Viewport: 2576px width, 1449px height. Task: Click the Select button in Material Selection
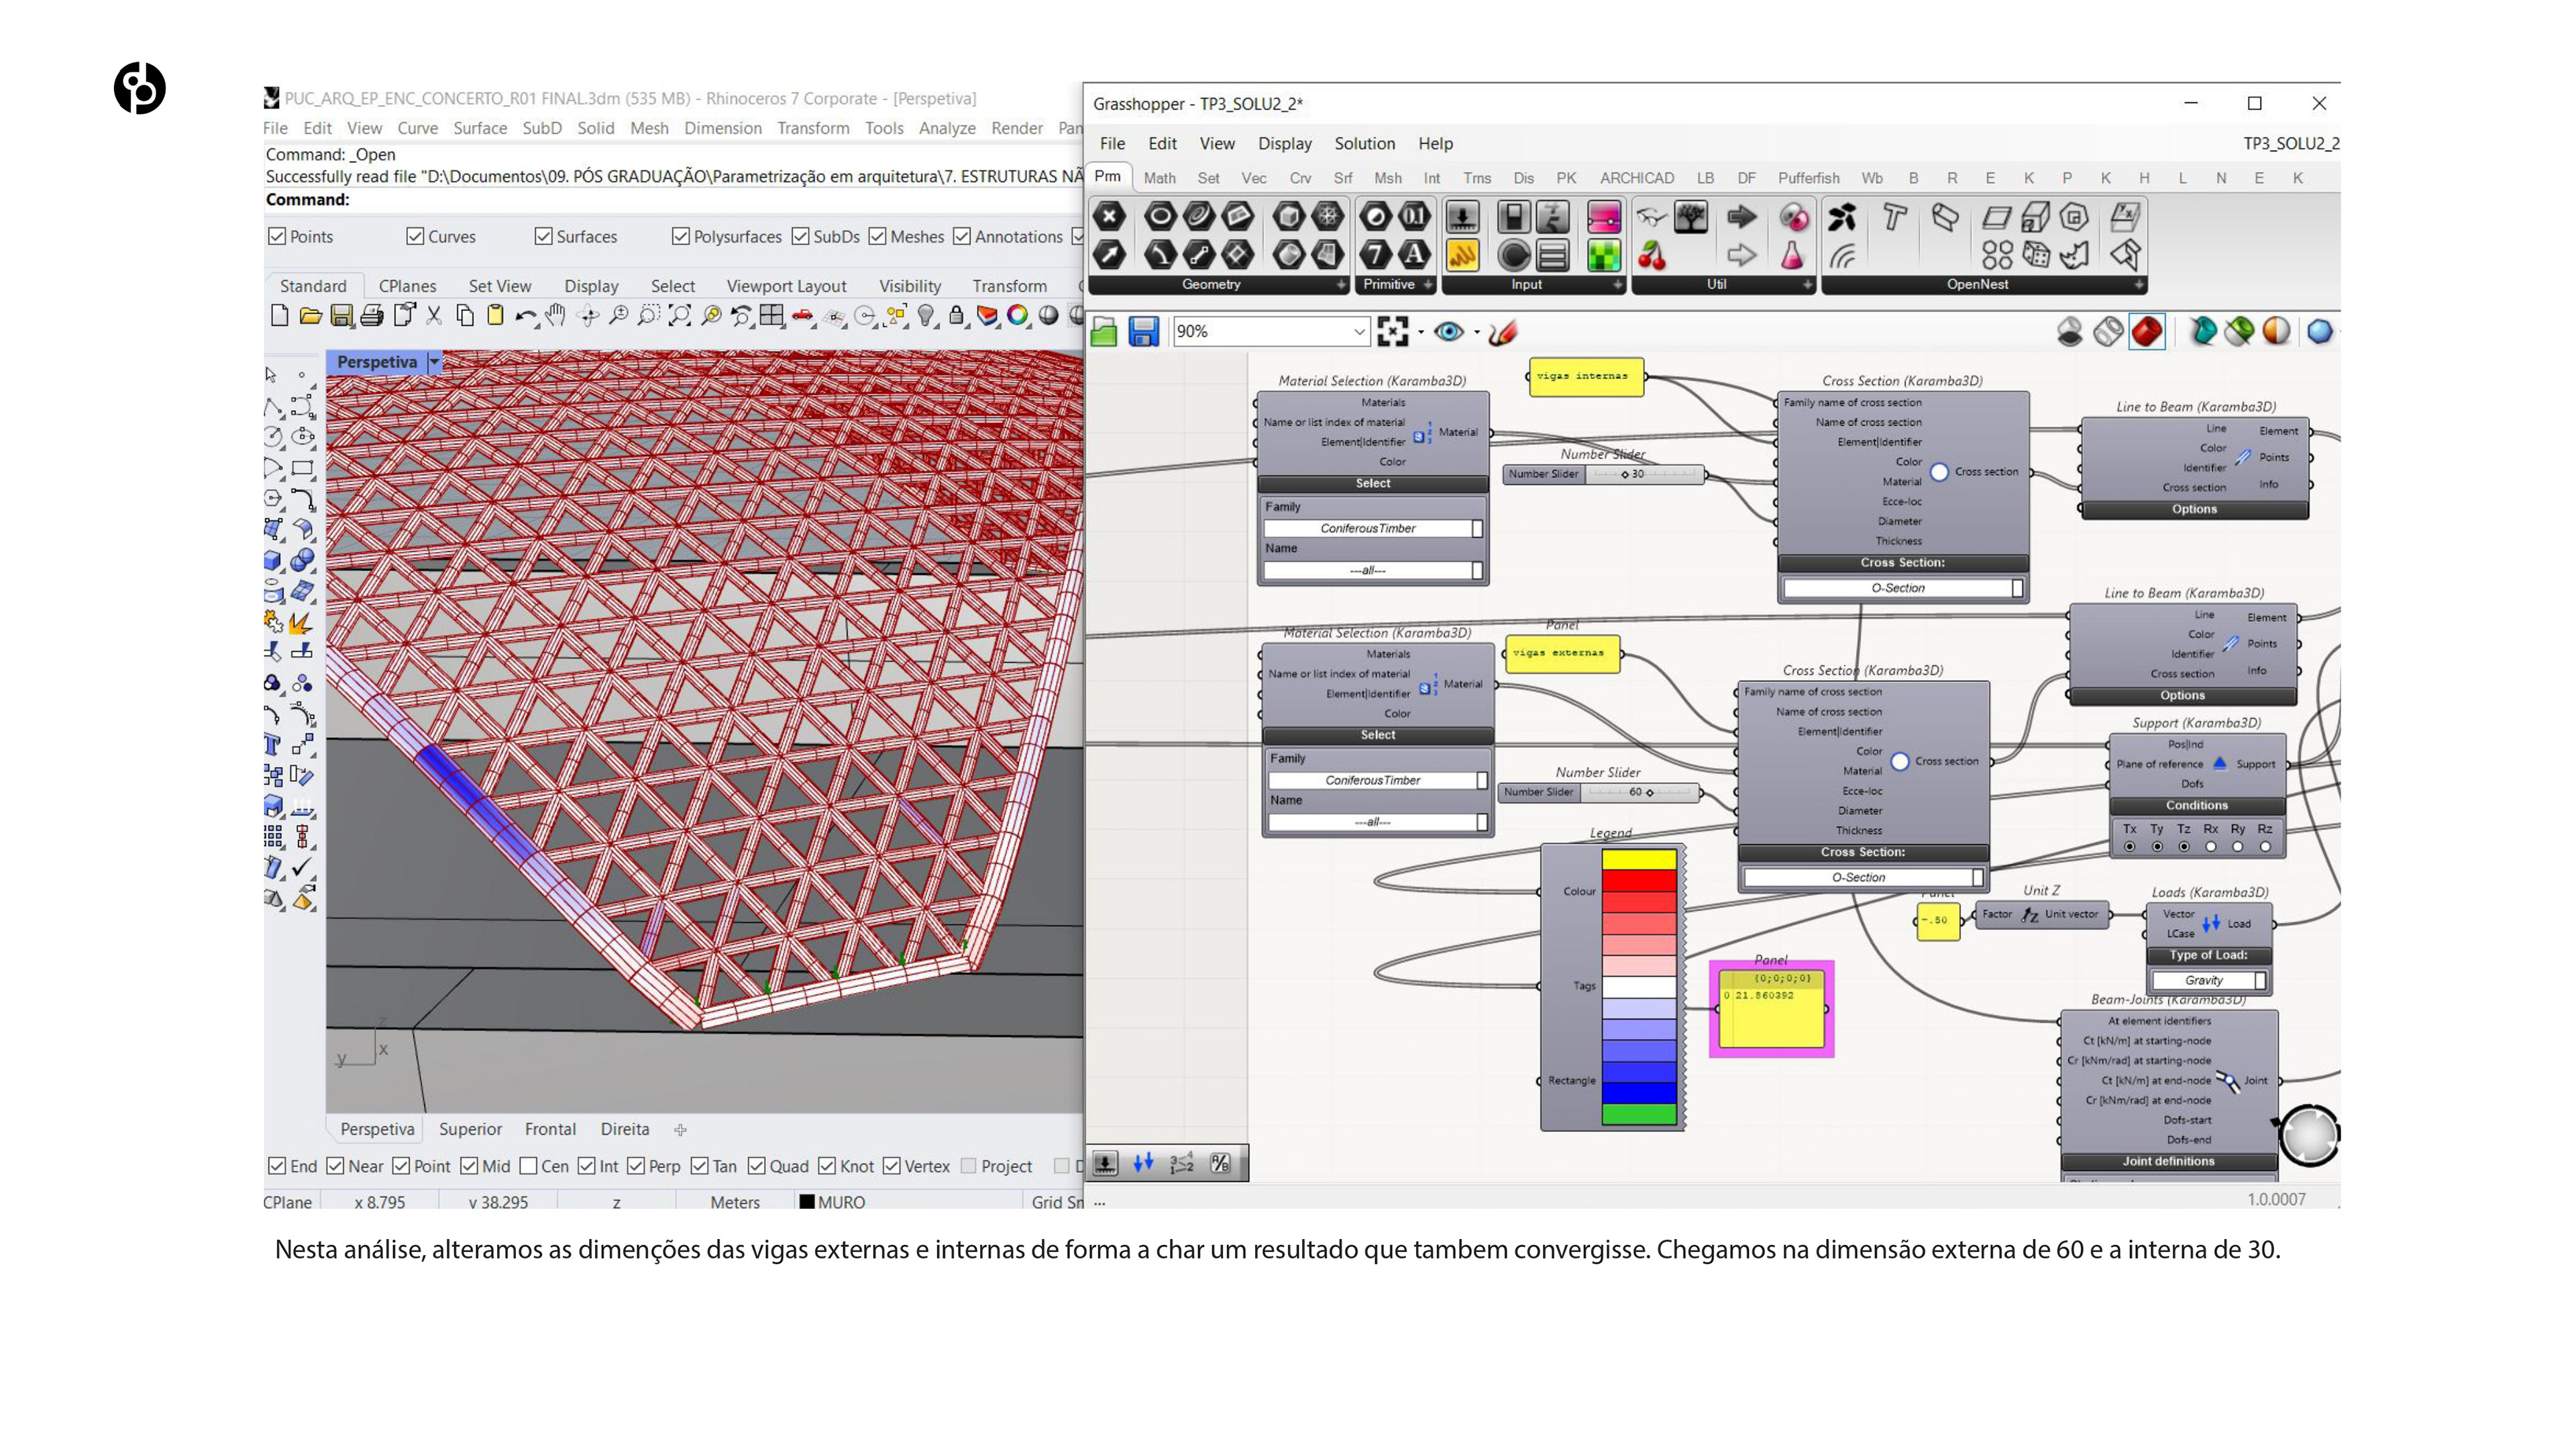(1372, 483)
